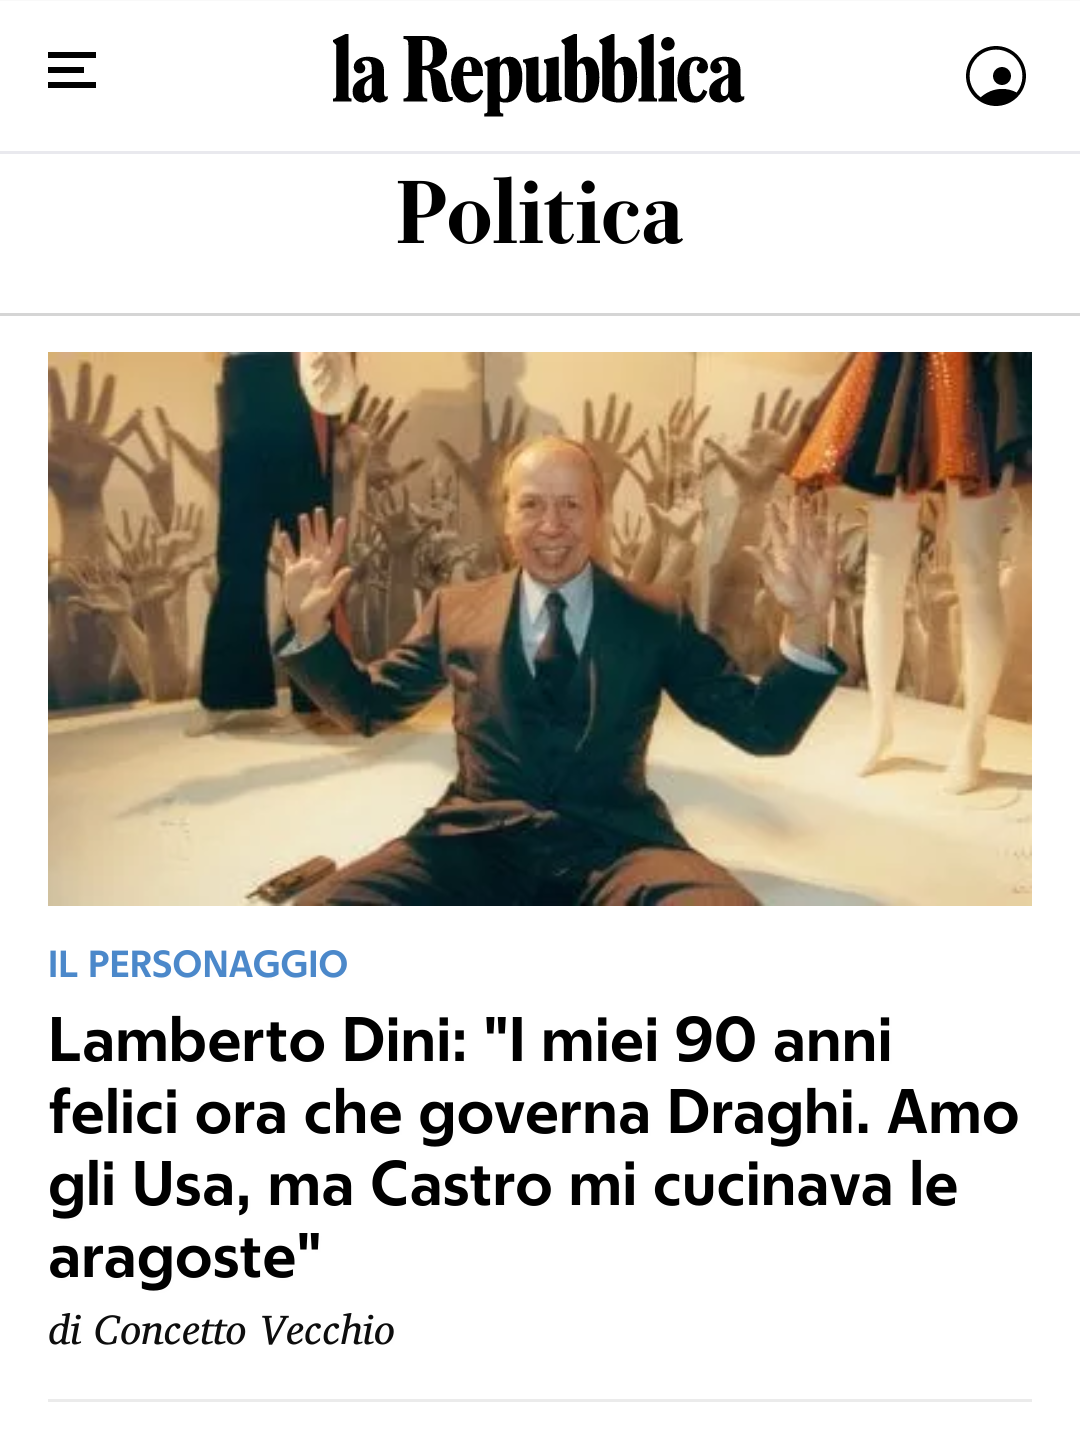Tap the three-line menu icon in the header
The height and width of the screenshot is (1430, 1080).
point(72,71)
